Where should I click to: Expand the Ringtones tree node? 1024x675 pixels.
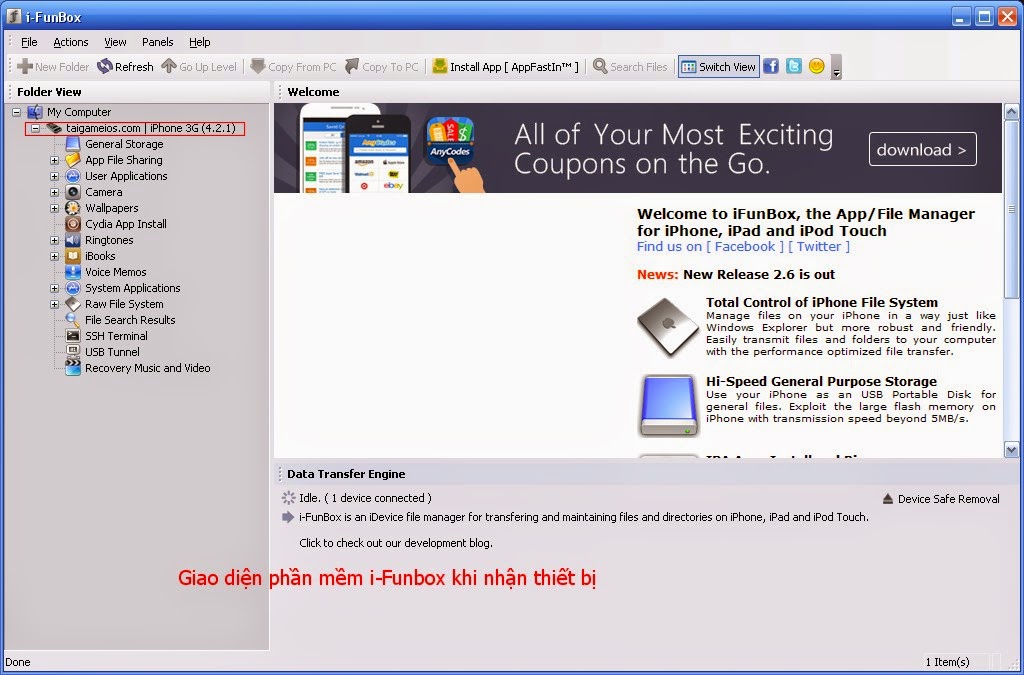point(55,240)
